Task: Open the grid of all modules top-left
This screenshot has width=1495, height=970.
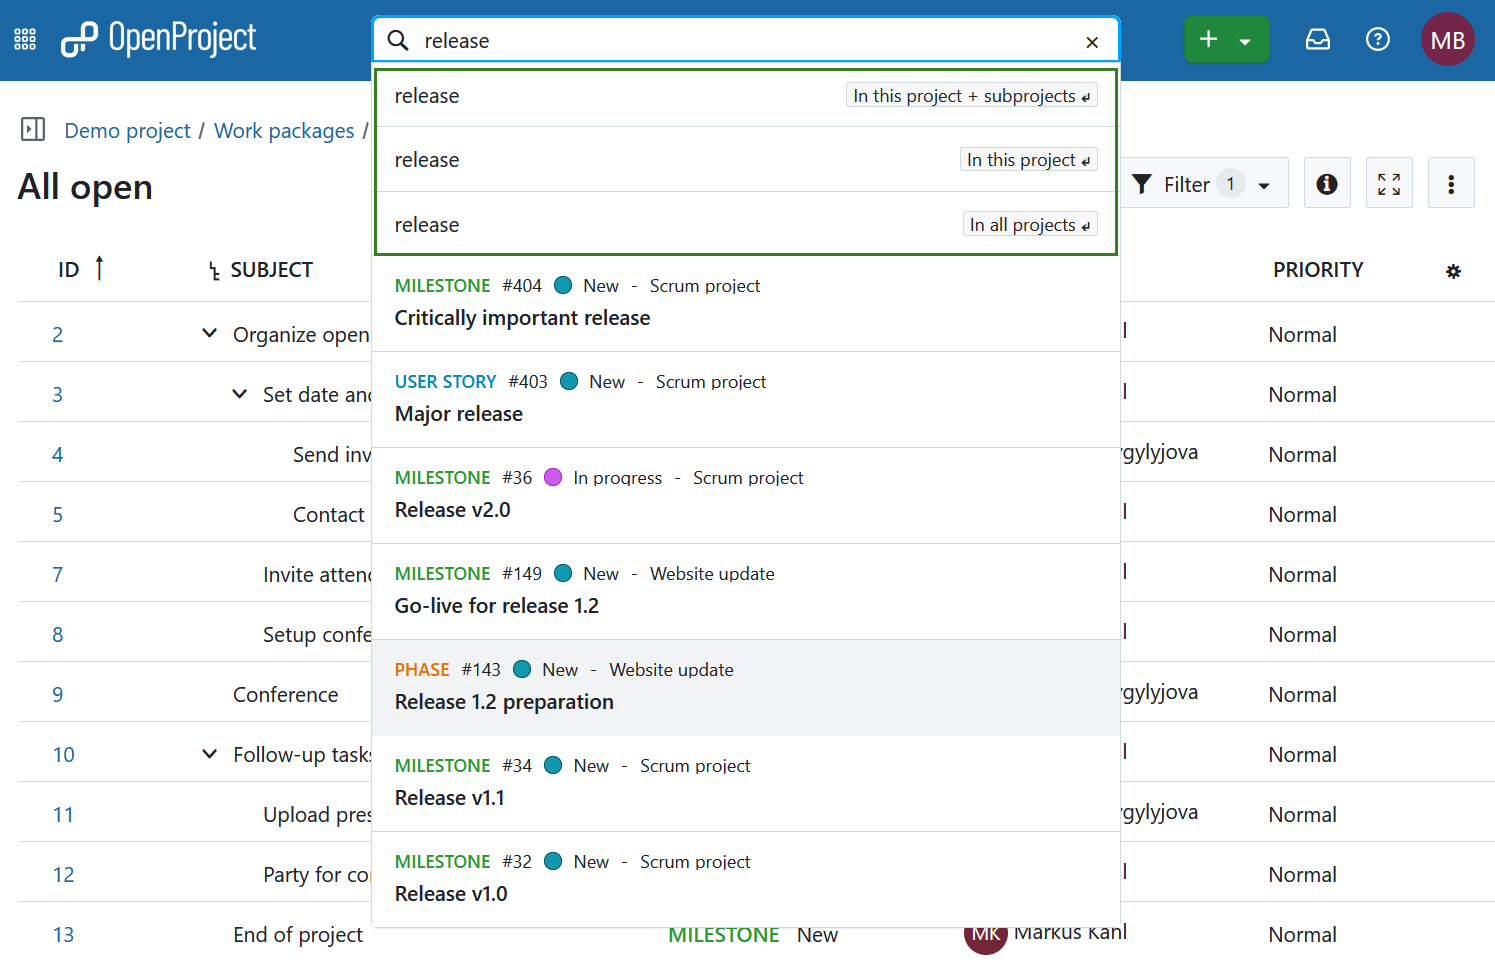Action: tap(24, 38)
